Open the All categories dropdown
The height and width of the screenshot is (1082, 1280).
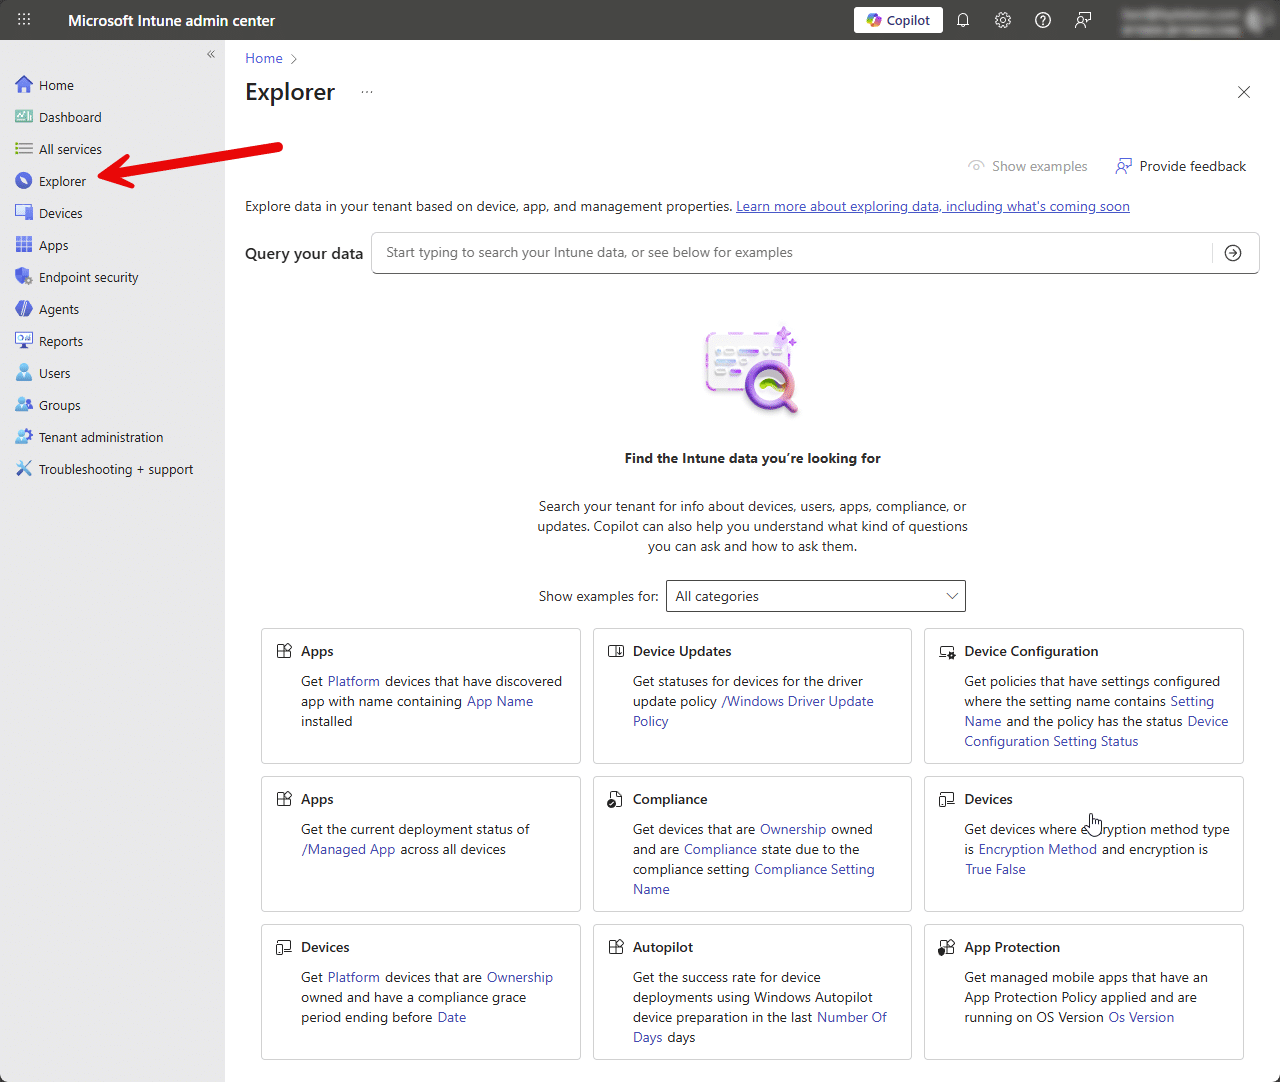[x=815, y=596]
